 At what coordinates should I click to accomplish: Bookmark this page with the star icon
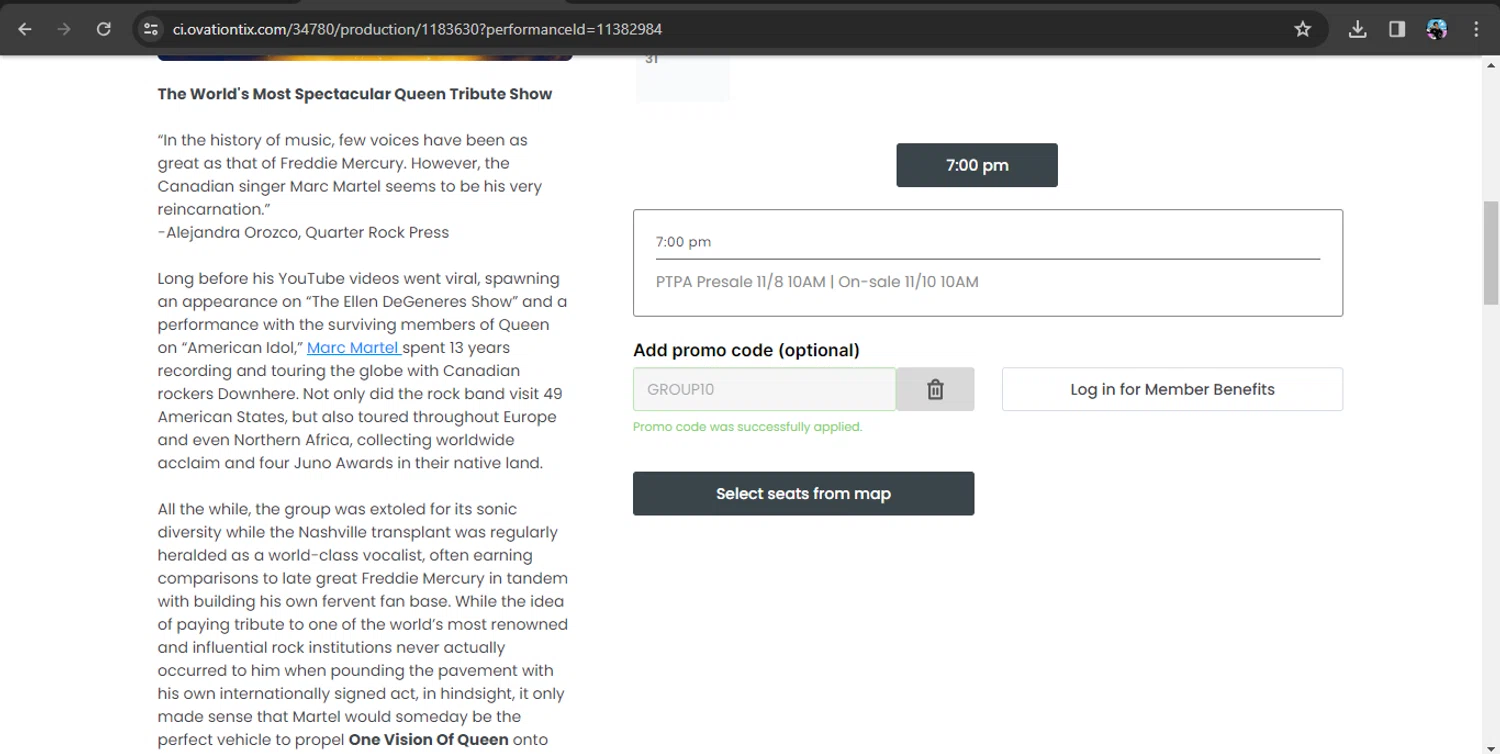click(1302, 29)
